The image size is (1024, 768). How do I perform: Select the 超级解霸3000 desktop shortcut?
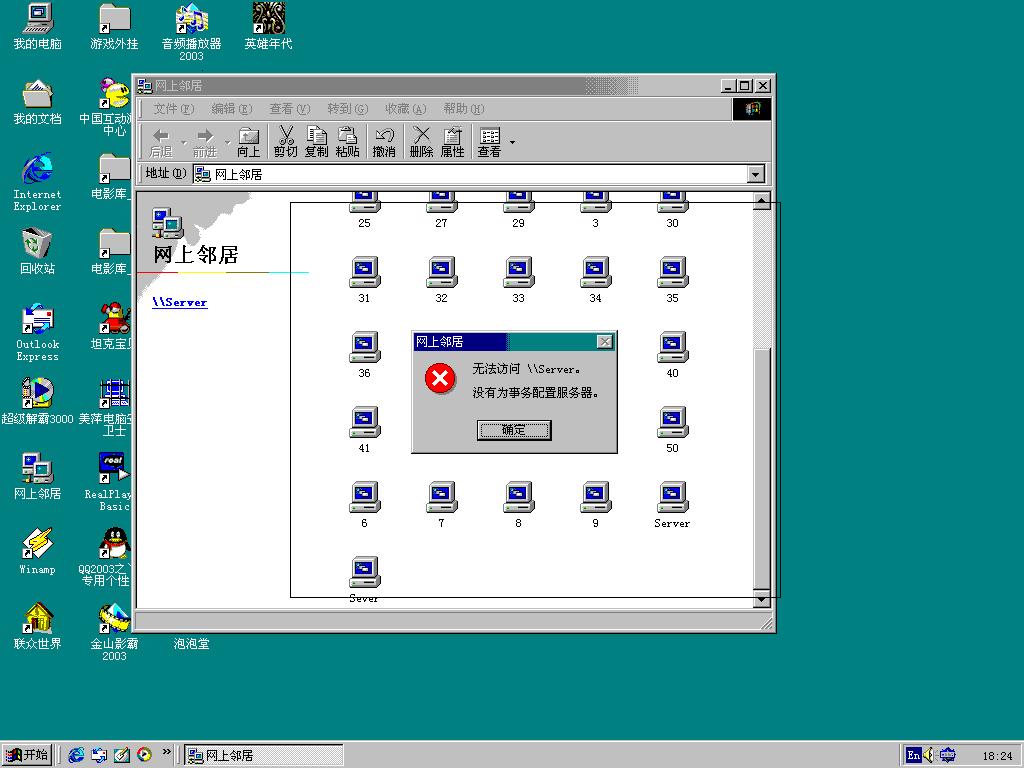37,401
